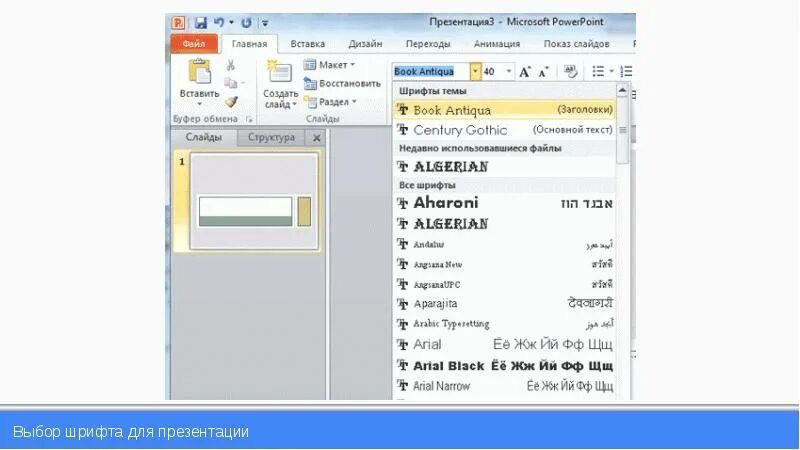Viewport: 800px width, 450px height.
Task: Click the Format Painter brush icon
Action: [x=231, y=102]
